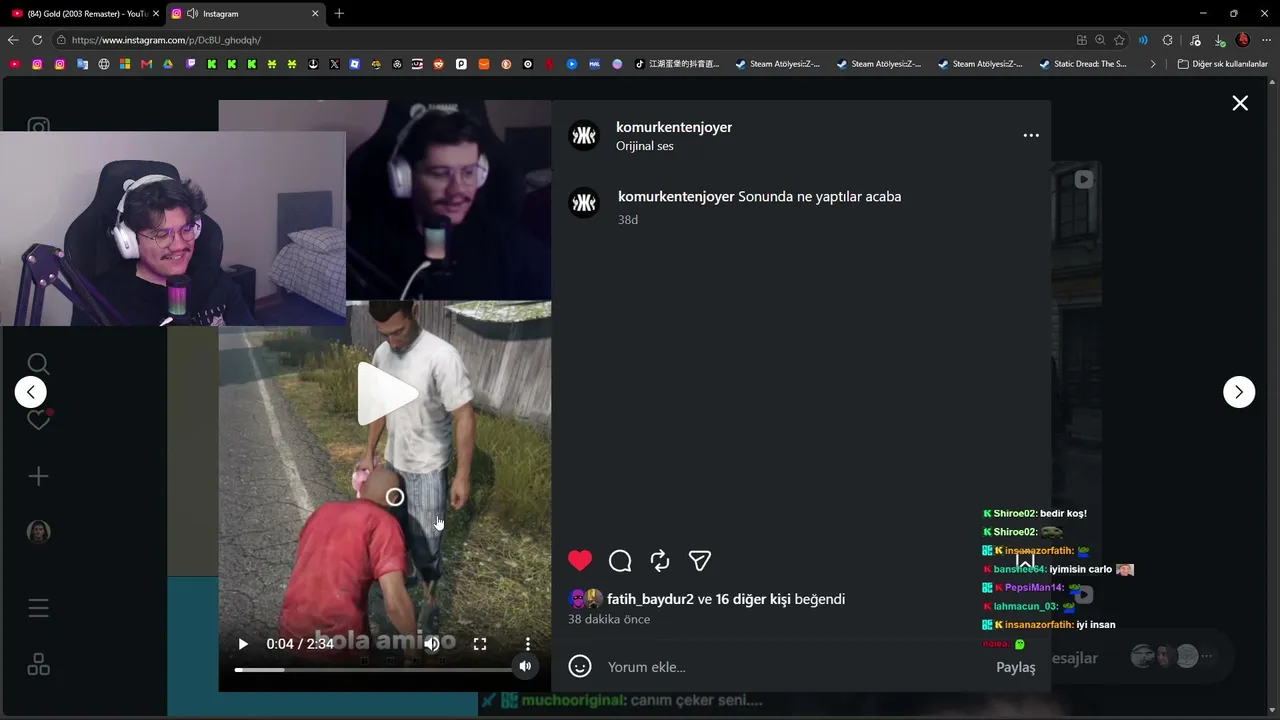Click the Orijinal ses audio link

(x=645, y=146)
